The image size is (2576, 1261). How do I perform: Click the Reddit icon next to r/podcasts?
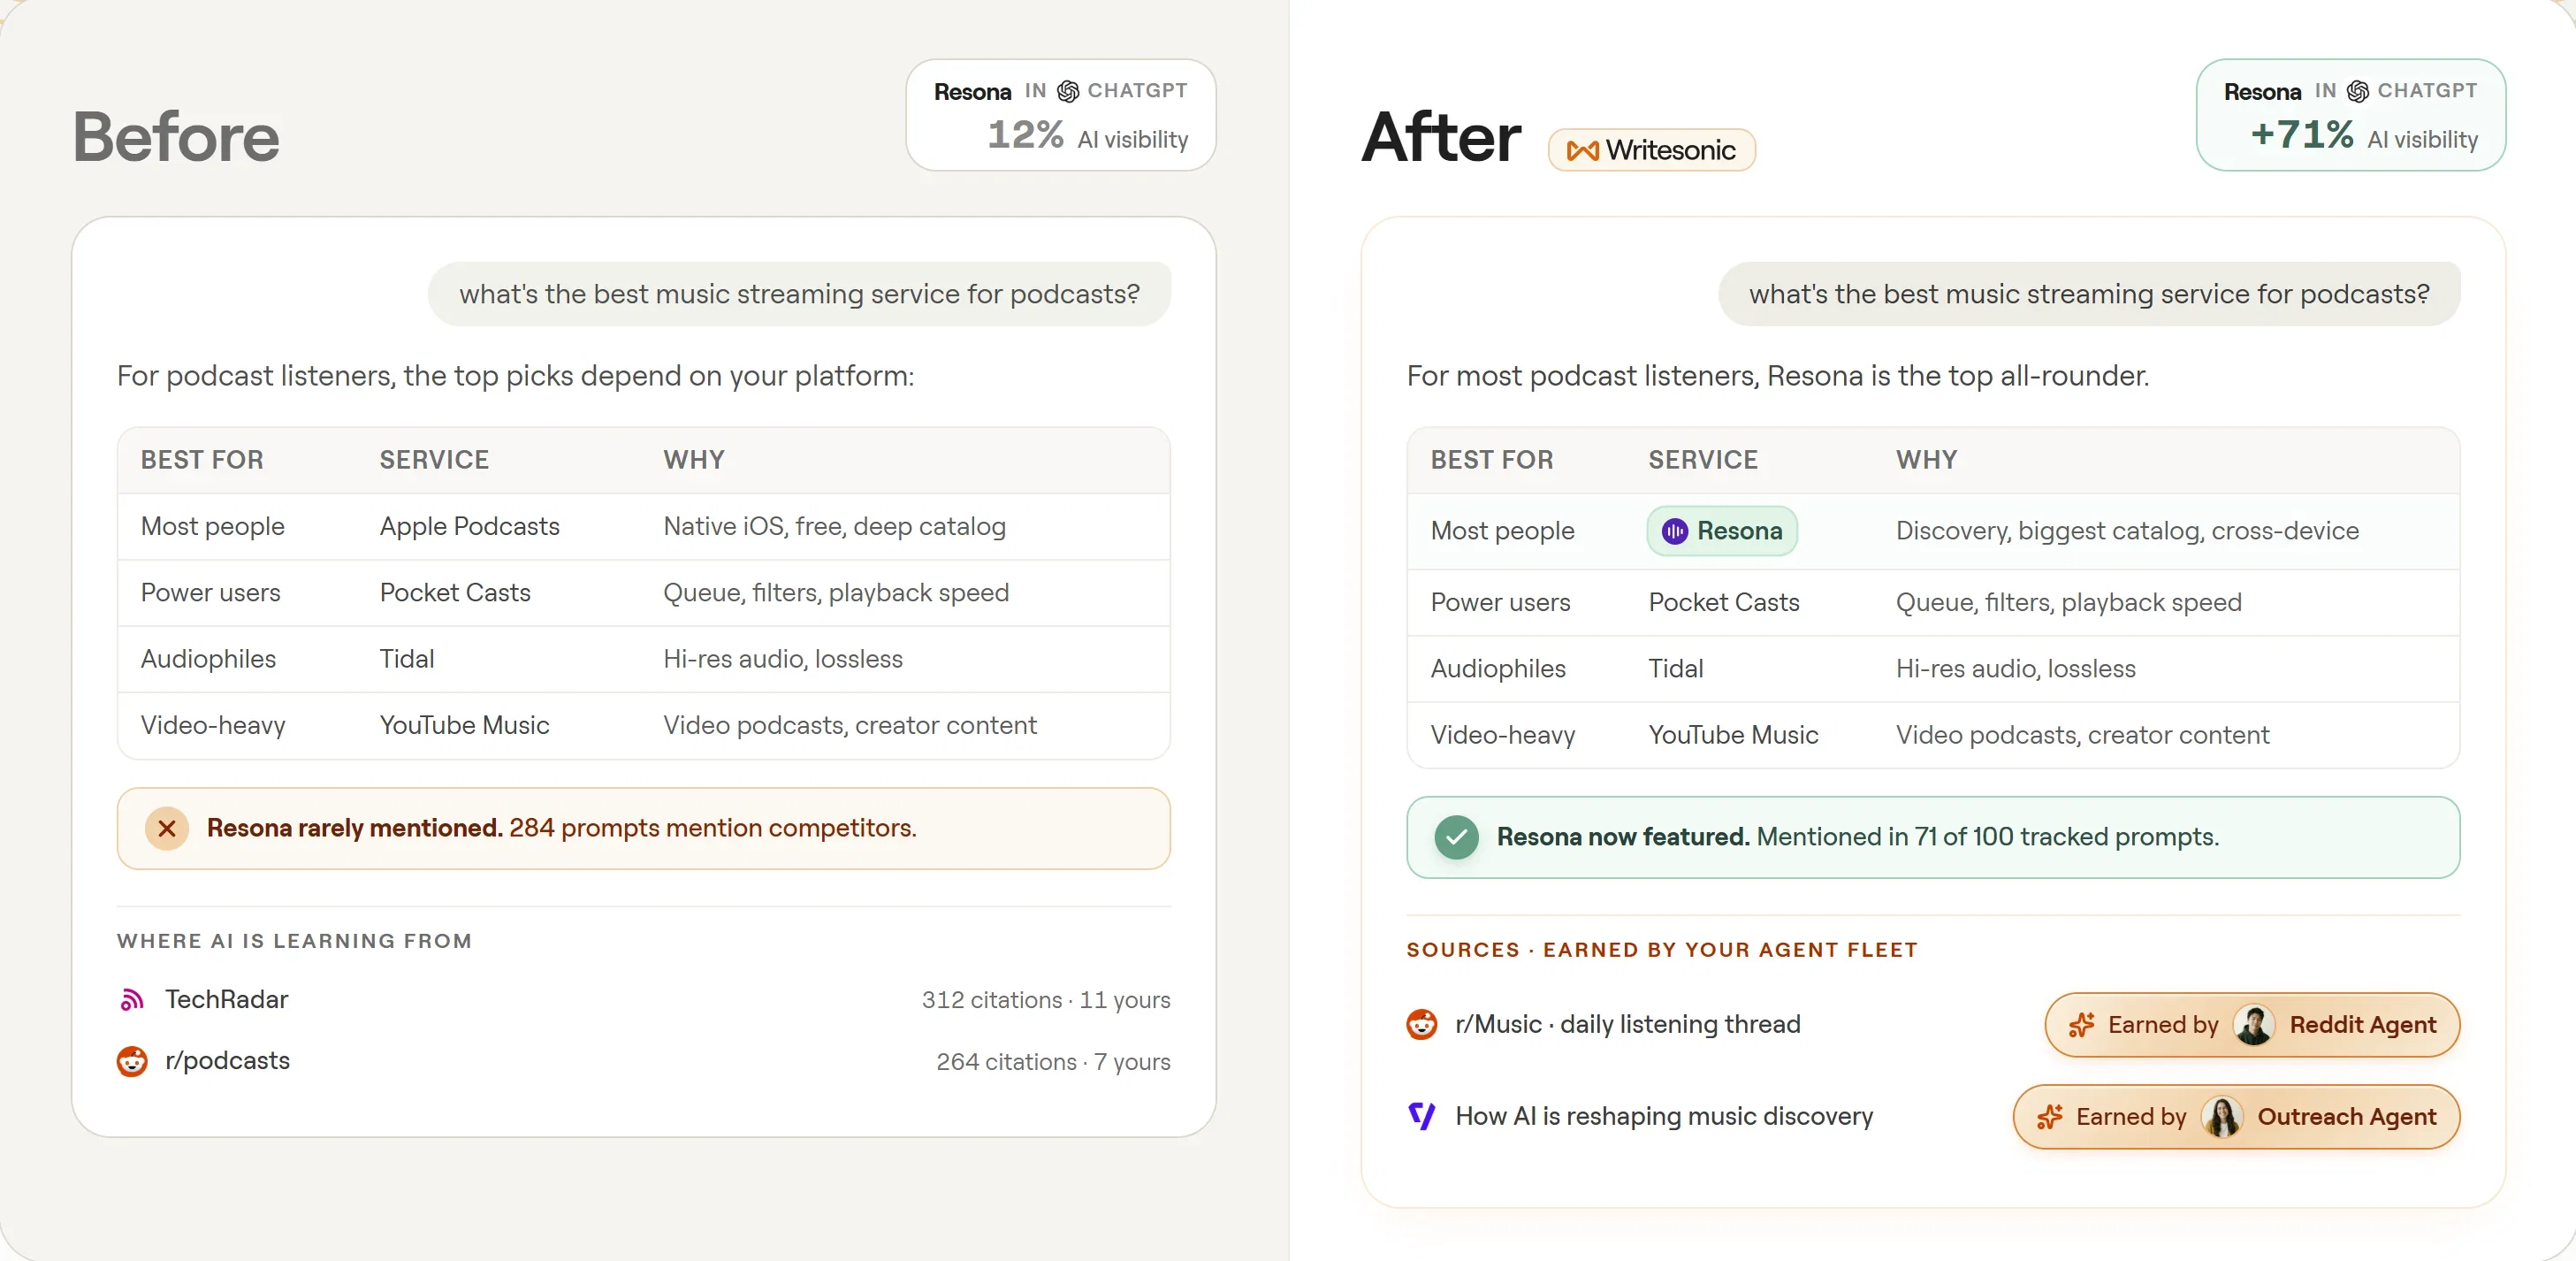[132, 1061]
